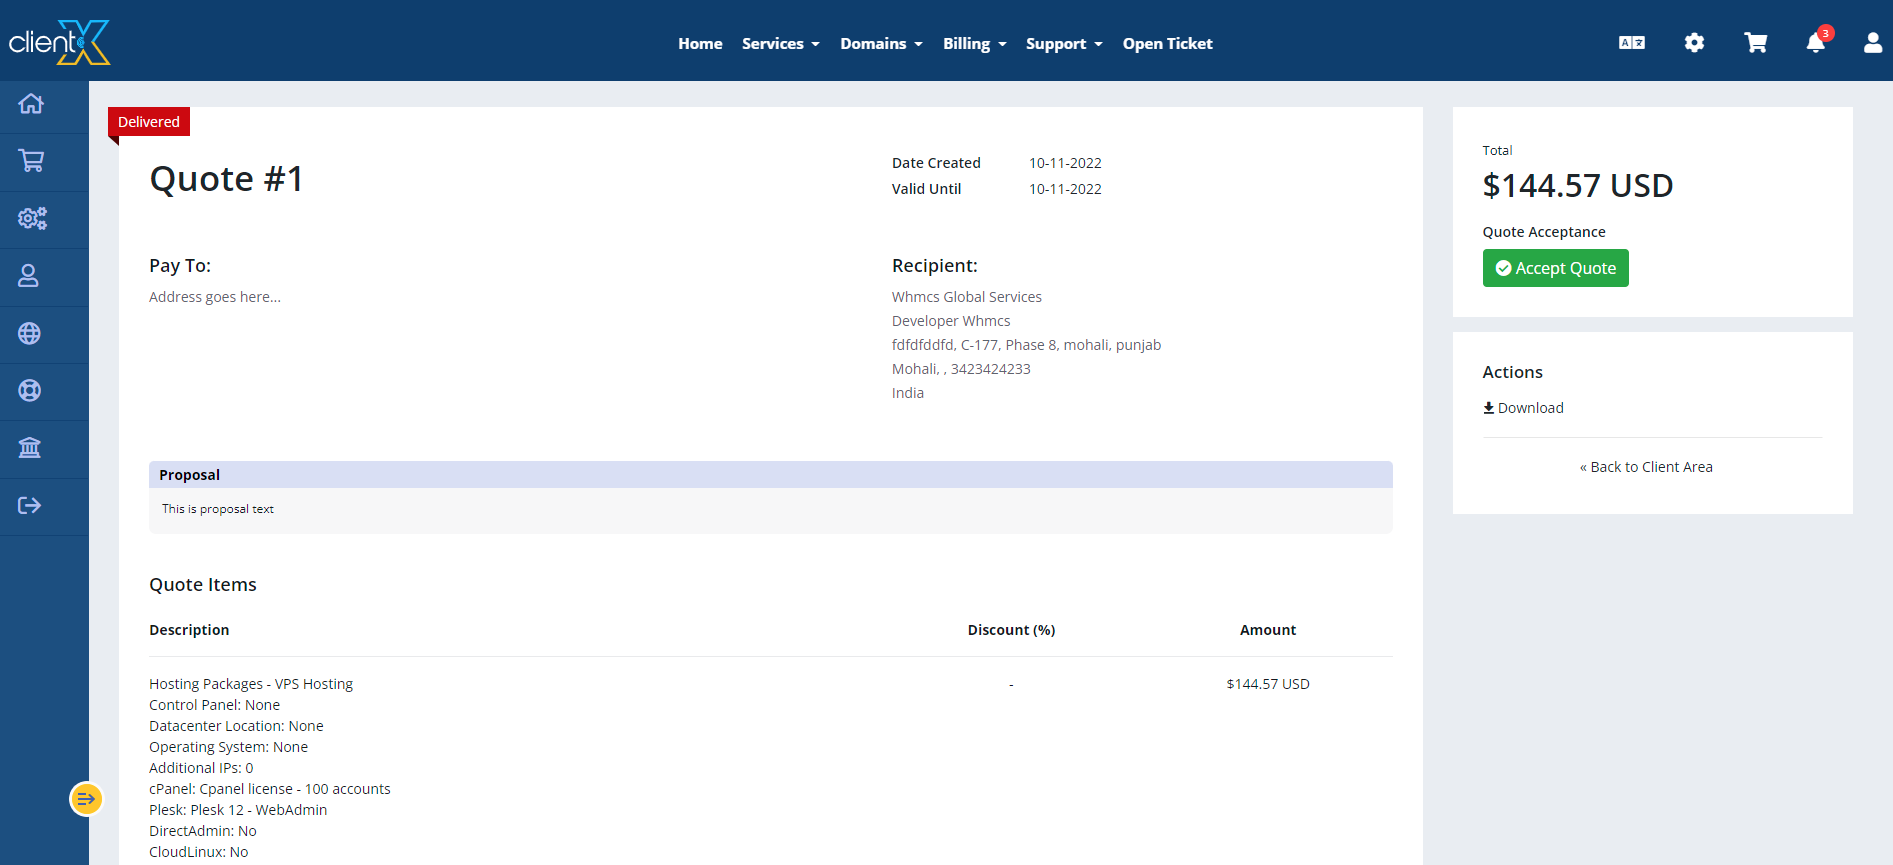Open the notifications bell with badge

pos(1816,43)
